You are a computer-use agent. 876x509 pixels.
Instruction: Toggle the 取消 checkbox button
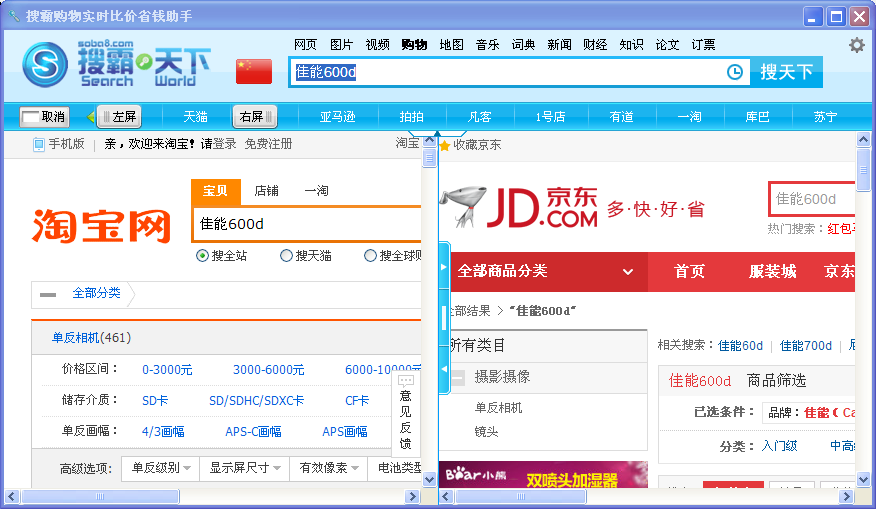pos(45,117)
